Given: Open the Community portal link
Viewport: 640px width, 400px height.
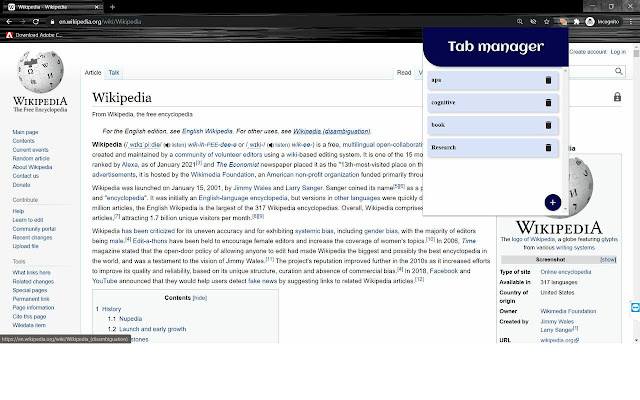Looking at the screenshot, I should tap(34, 229).
